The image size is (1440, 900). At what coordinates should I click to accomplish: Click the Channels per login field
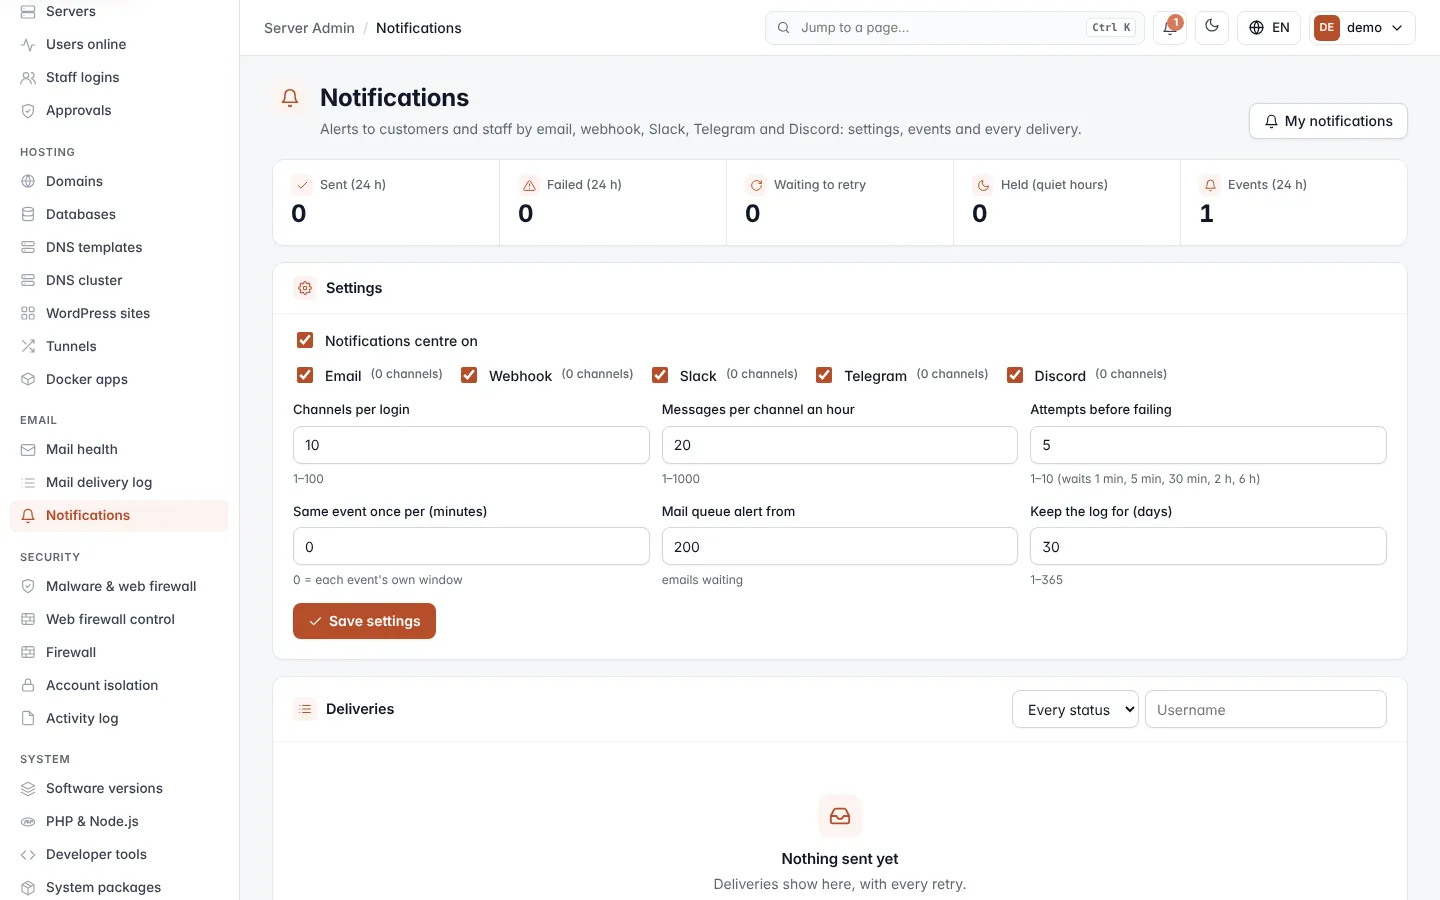point(471,445)
